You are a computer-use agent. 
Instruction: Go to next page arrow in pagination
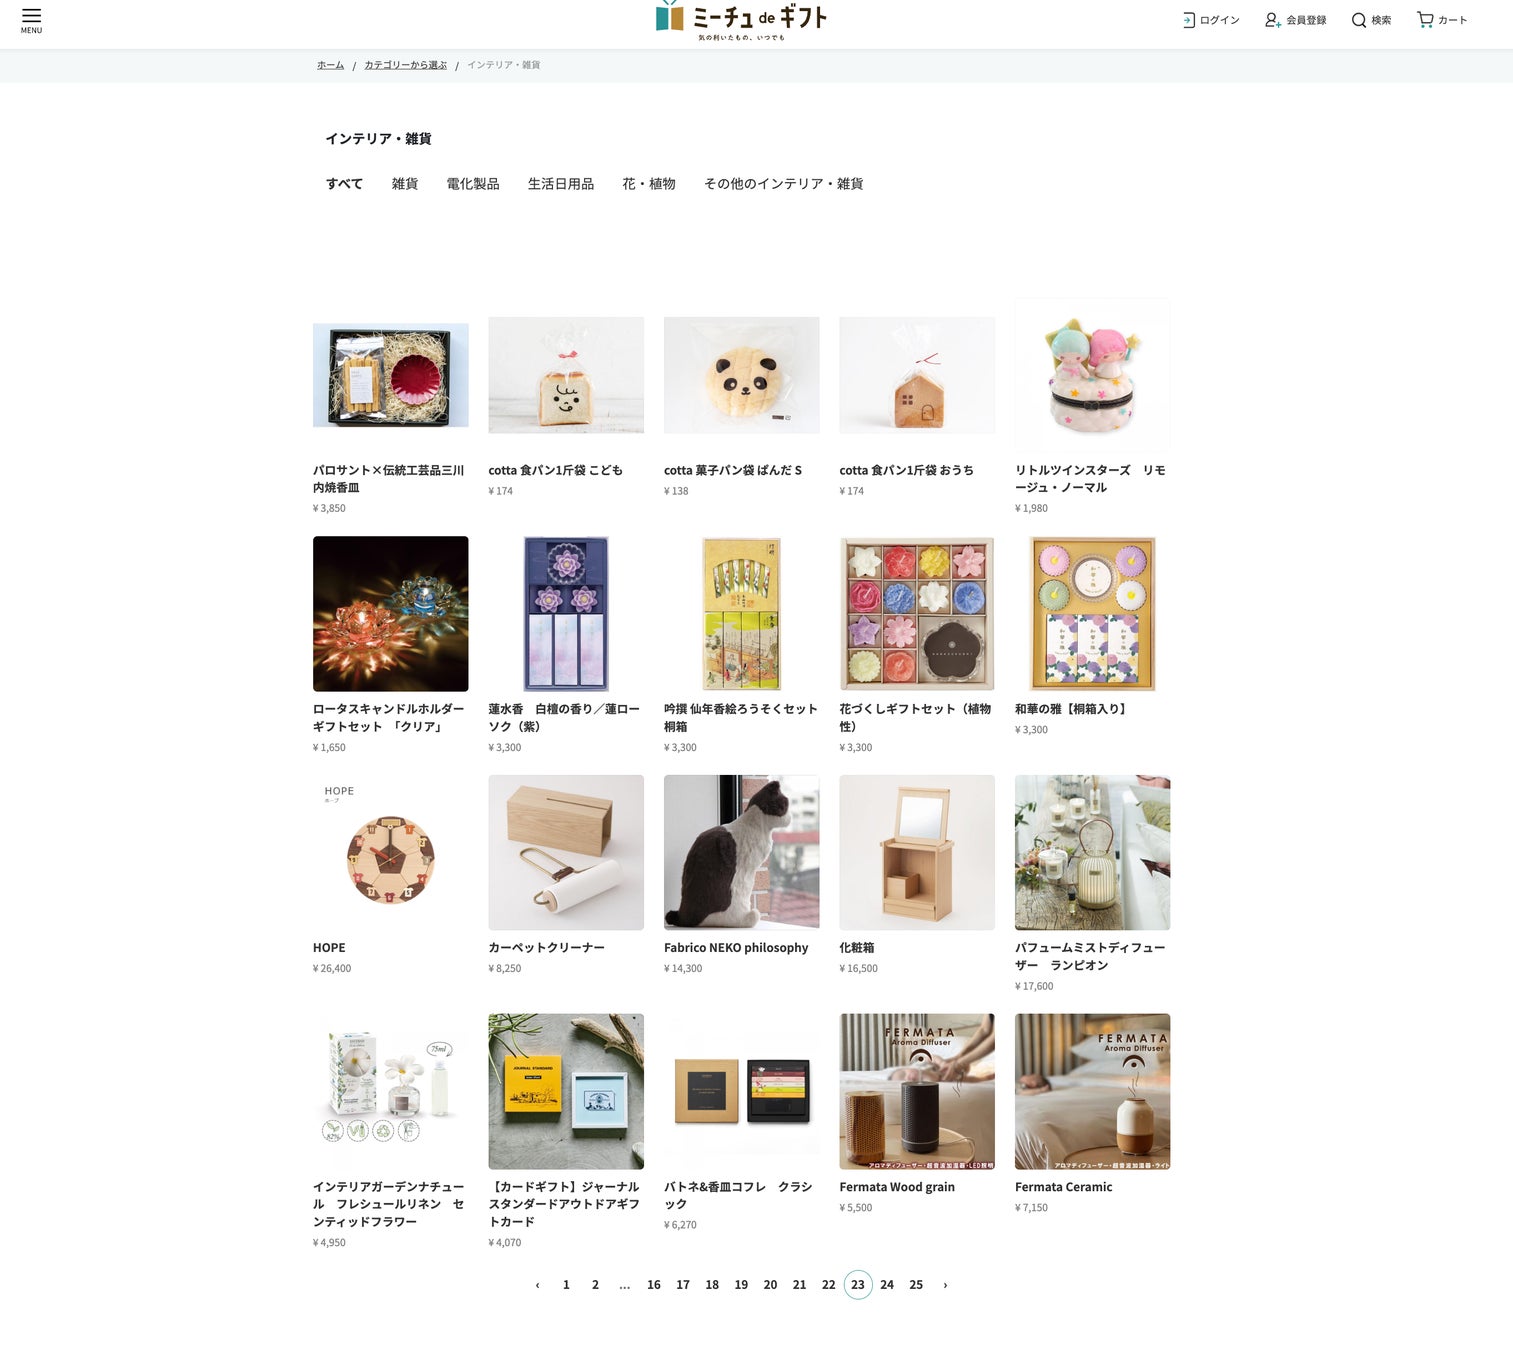coord(945,1285)
